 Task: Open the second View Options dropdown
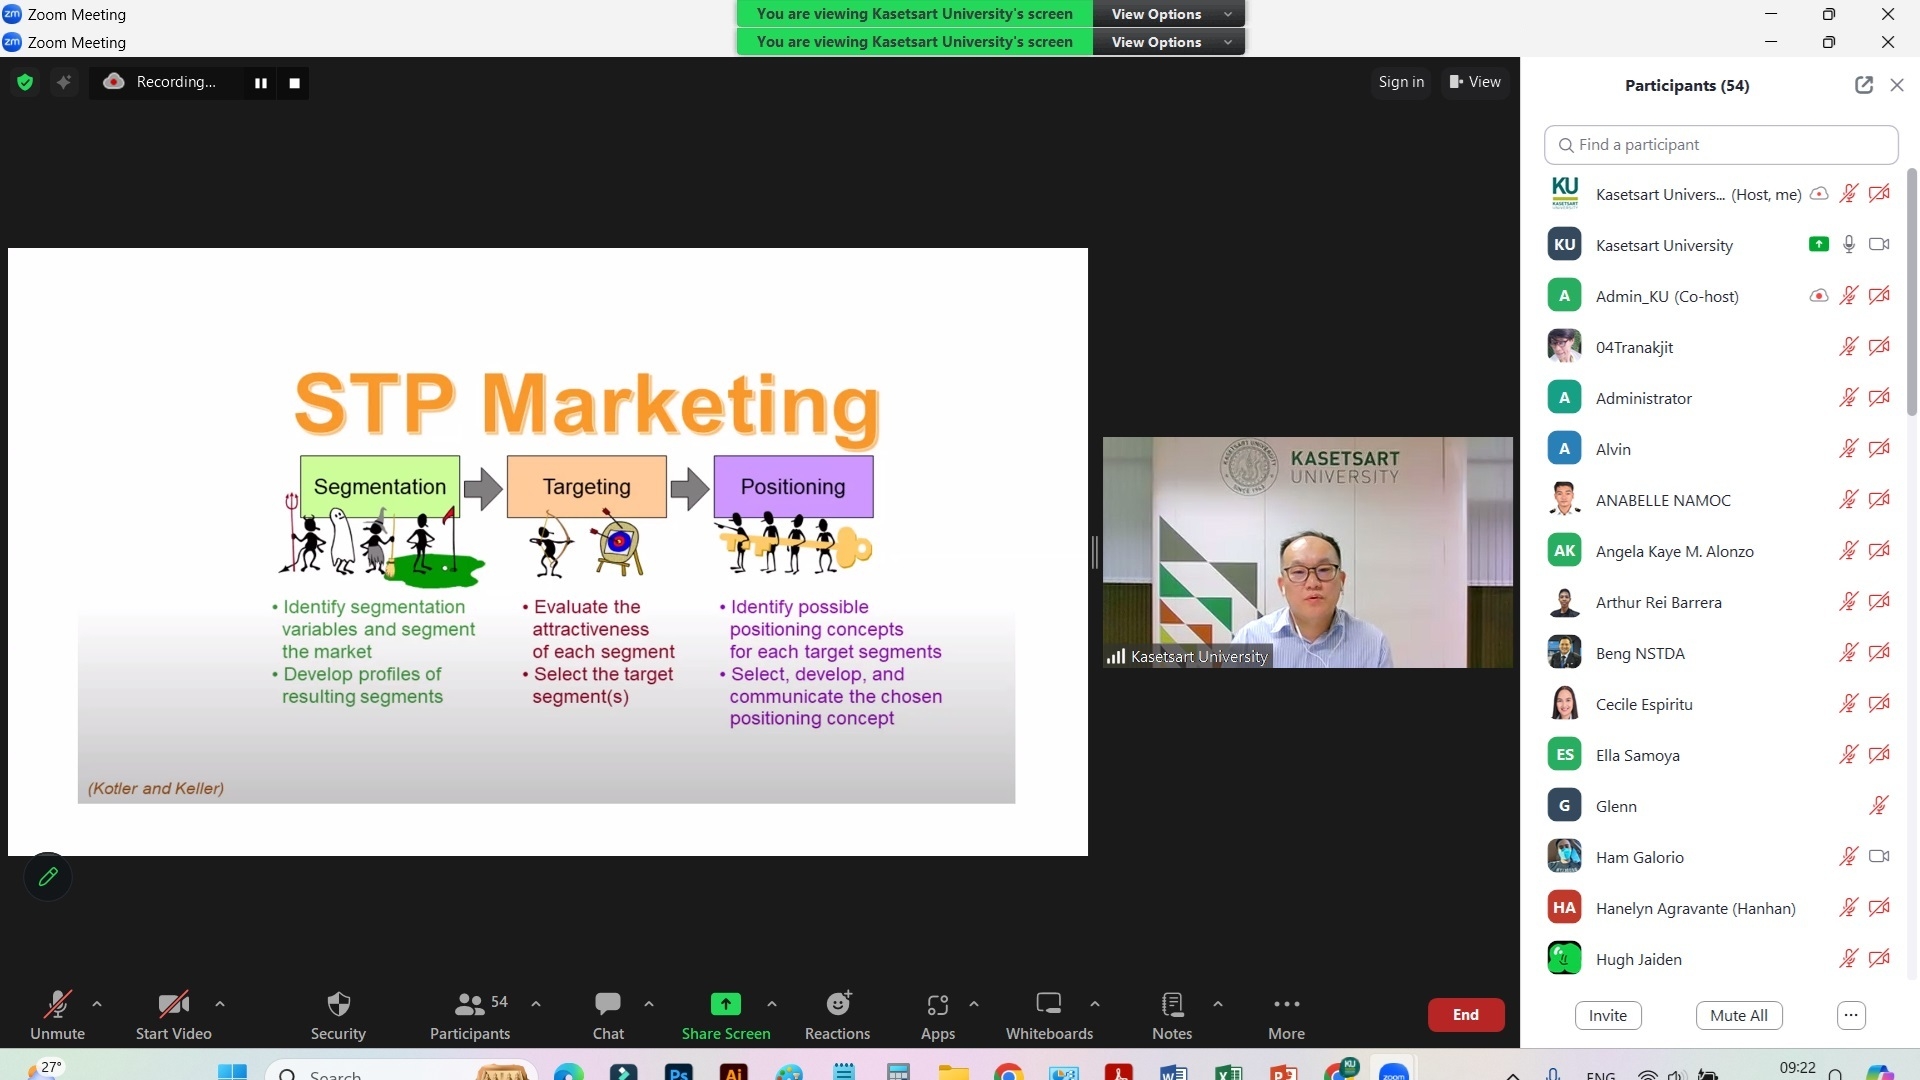[1169, 42]
